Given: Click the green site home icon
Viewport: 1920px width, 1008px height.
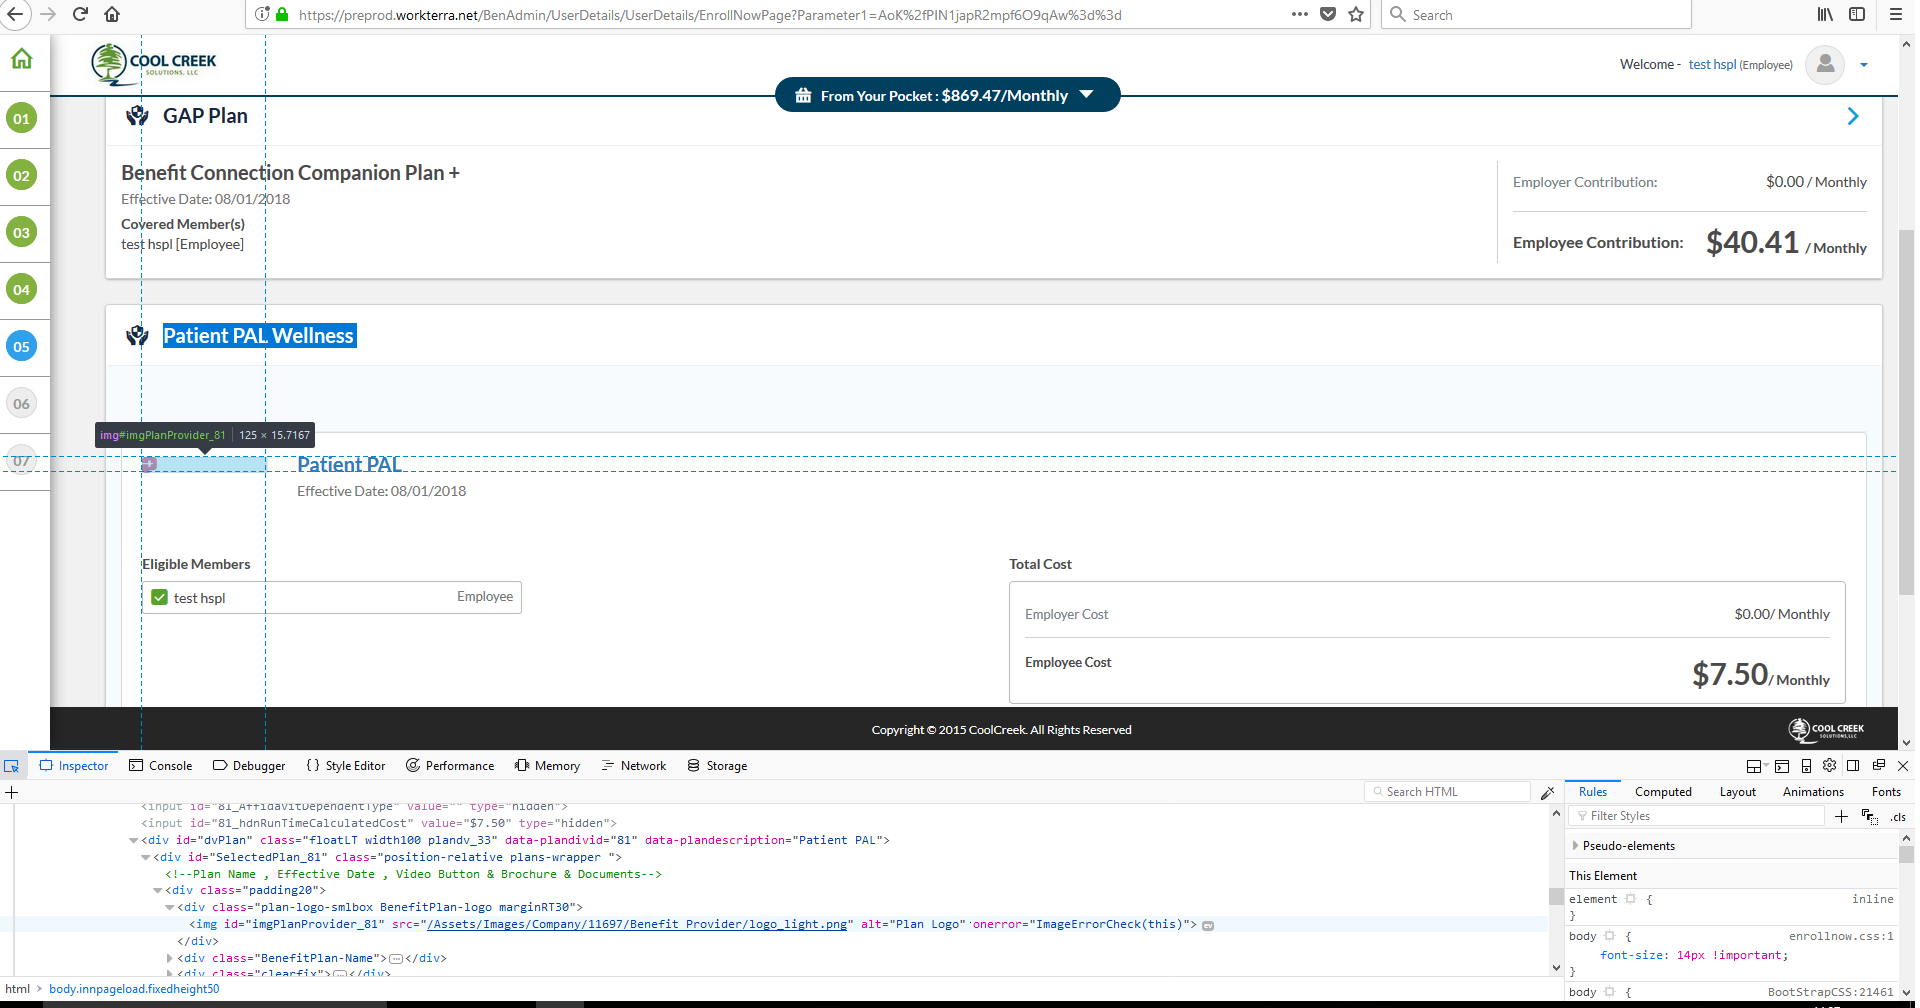Looking at the screenshot, I should coord(22,59).
